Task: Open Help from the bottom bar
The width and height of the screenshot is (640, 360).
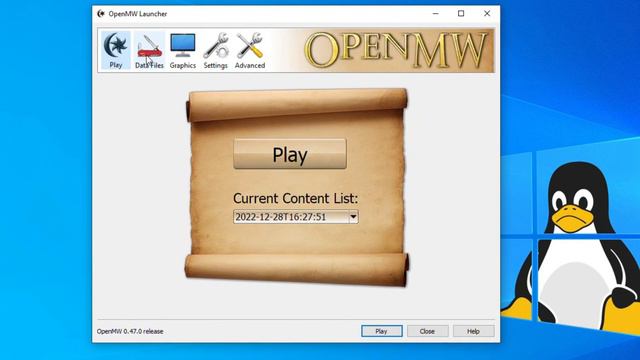Action: [x=473, y=331]
